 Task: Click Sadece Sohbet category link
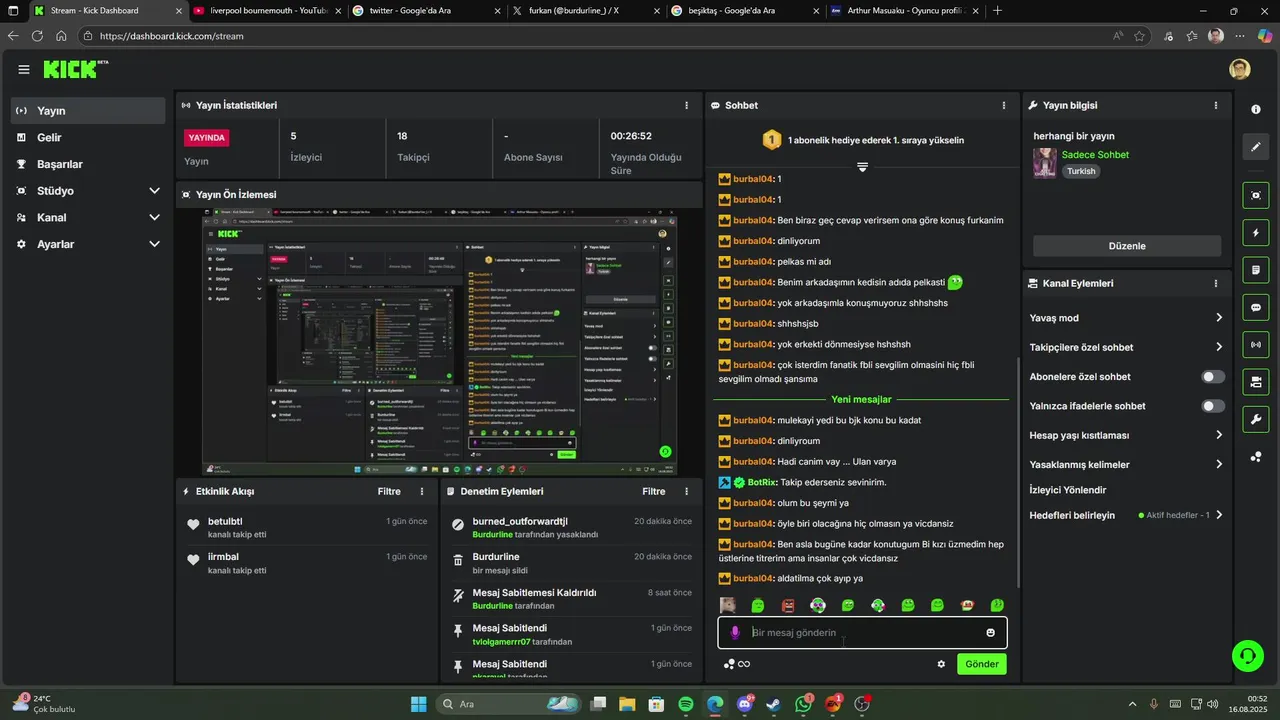click(1095, 155)
